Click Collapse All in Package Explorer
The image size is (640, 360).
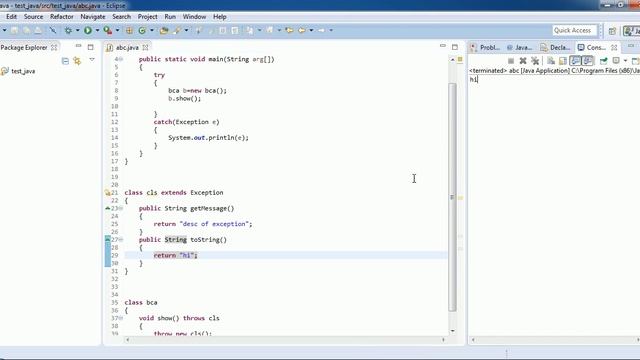pyautogui.click(x=65, y=61)
